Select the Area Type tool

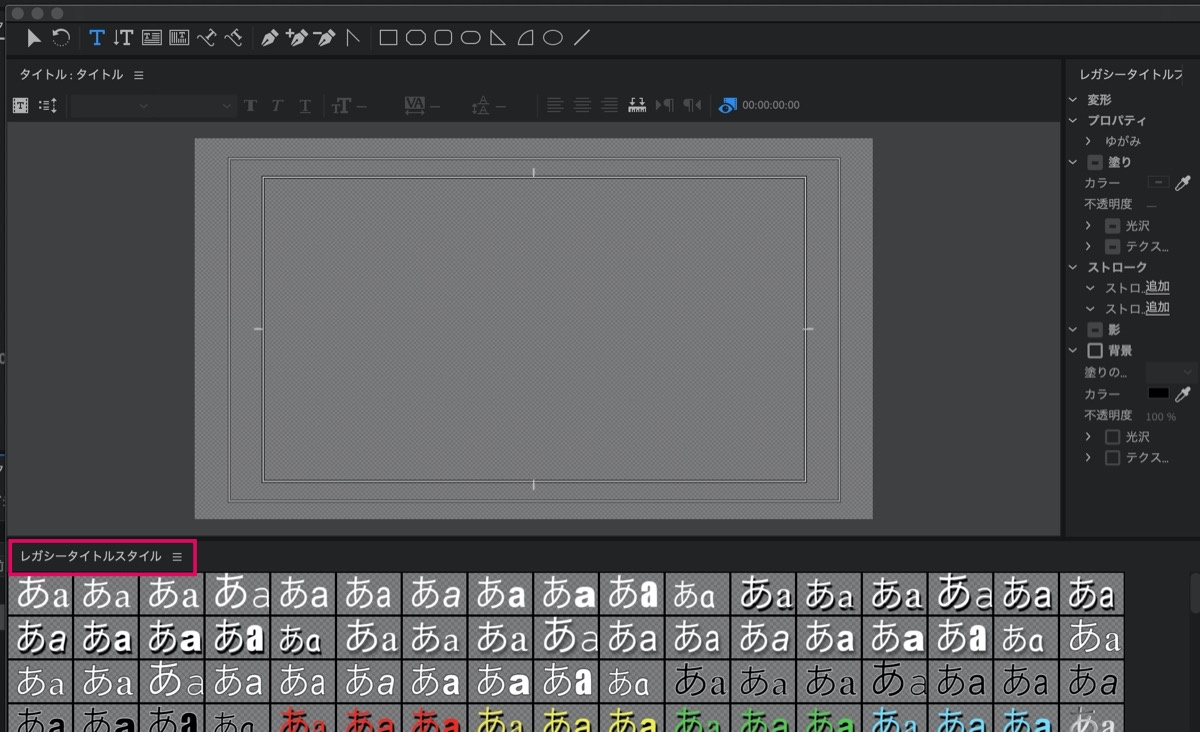pyautogui.click(x=152, y=38)
